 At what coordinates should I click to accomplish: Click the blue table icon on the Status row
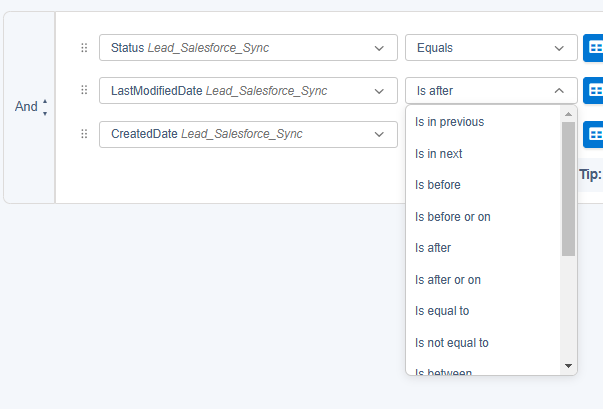point(594,48)
